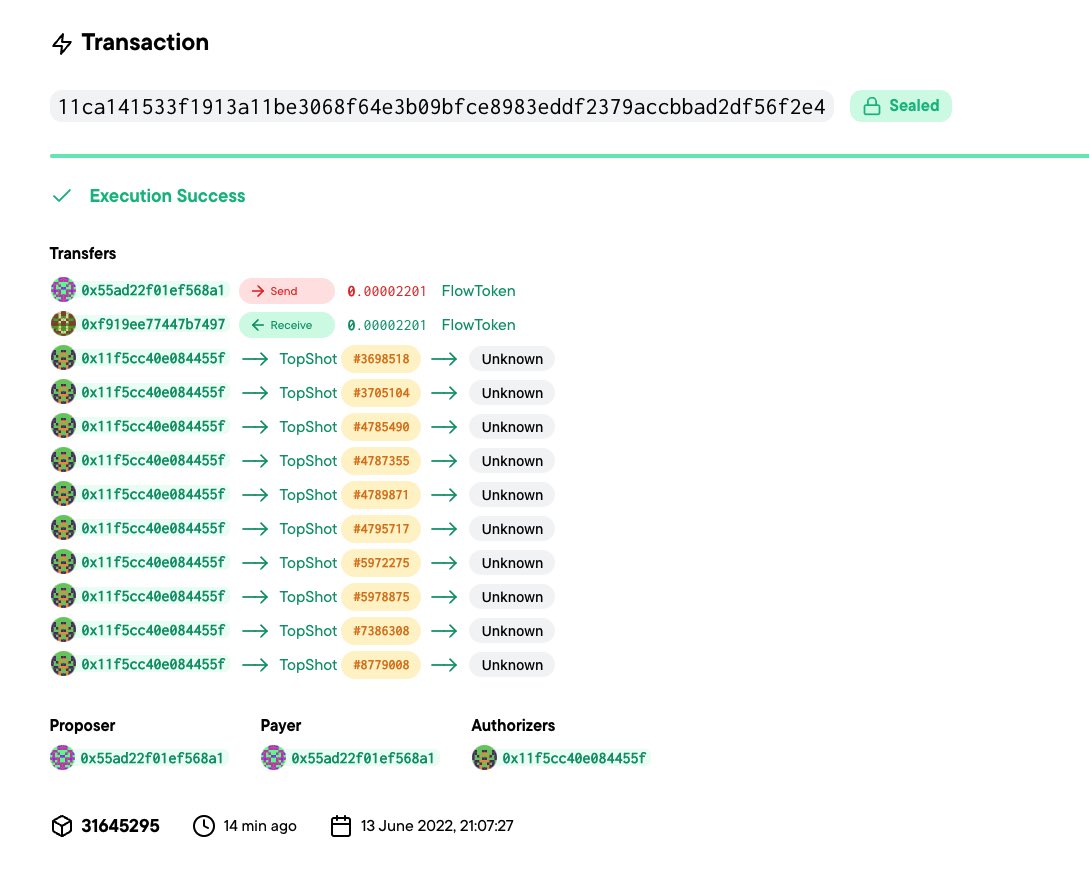Click the sent amount 0.00002201 in red
The width and height of the screenshot is (1089, 871).
[387, 291]
